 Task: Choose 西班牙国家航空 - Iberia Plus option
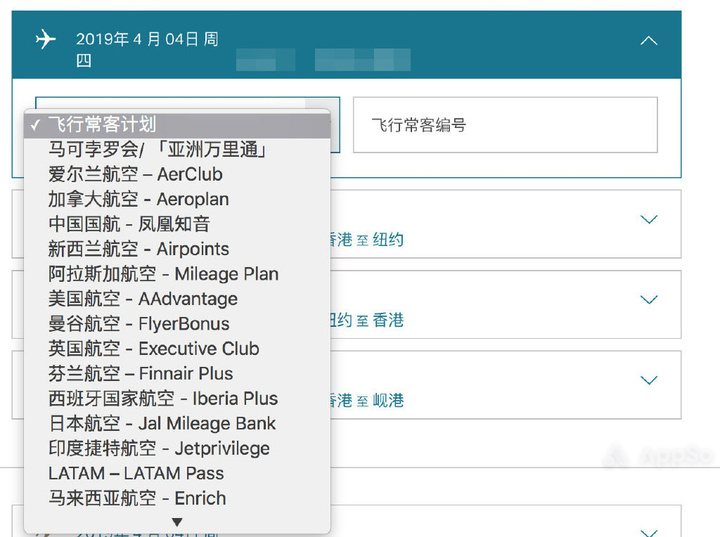(x=177, y=398)
